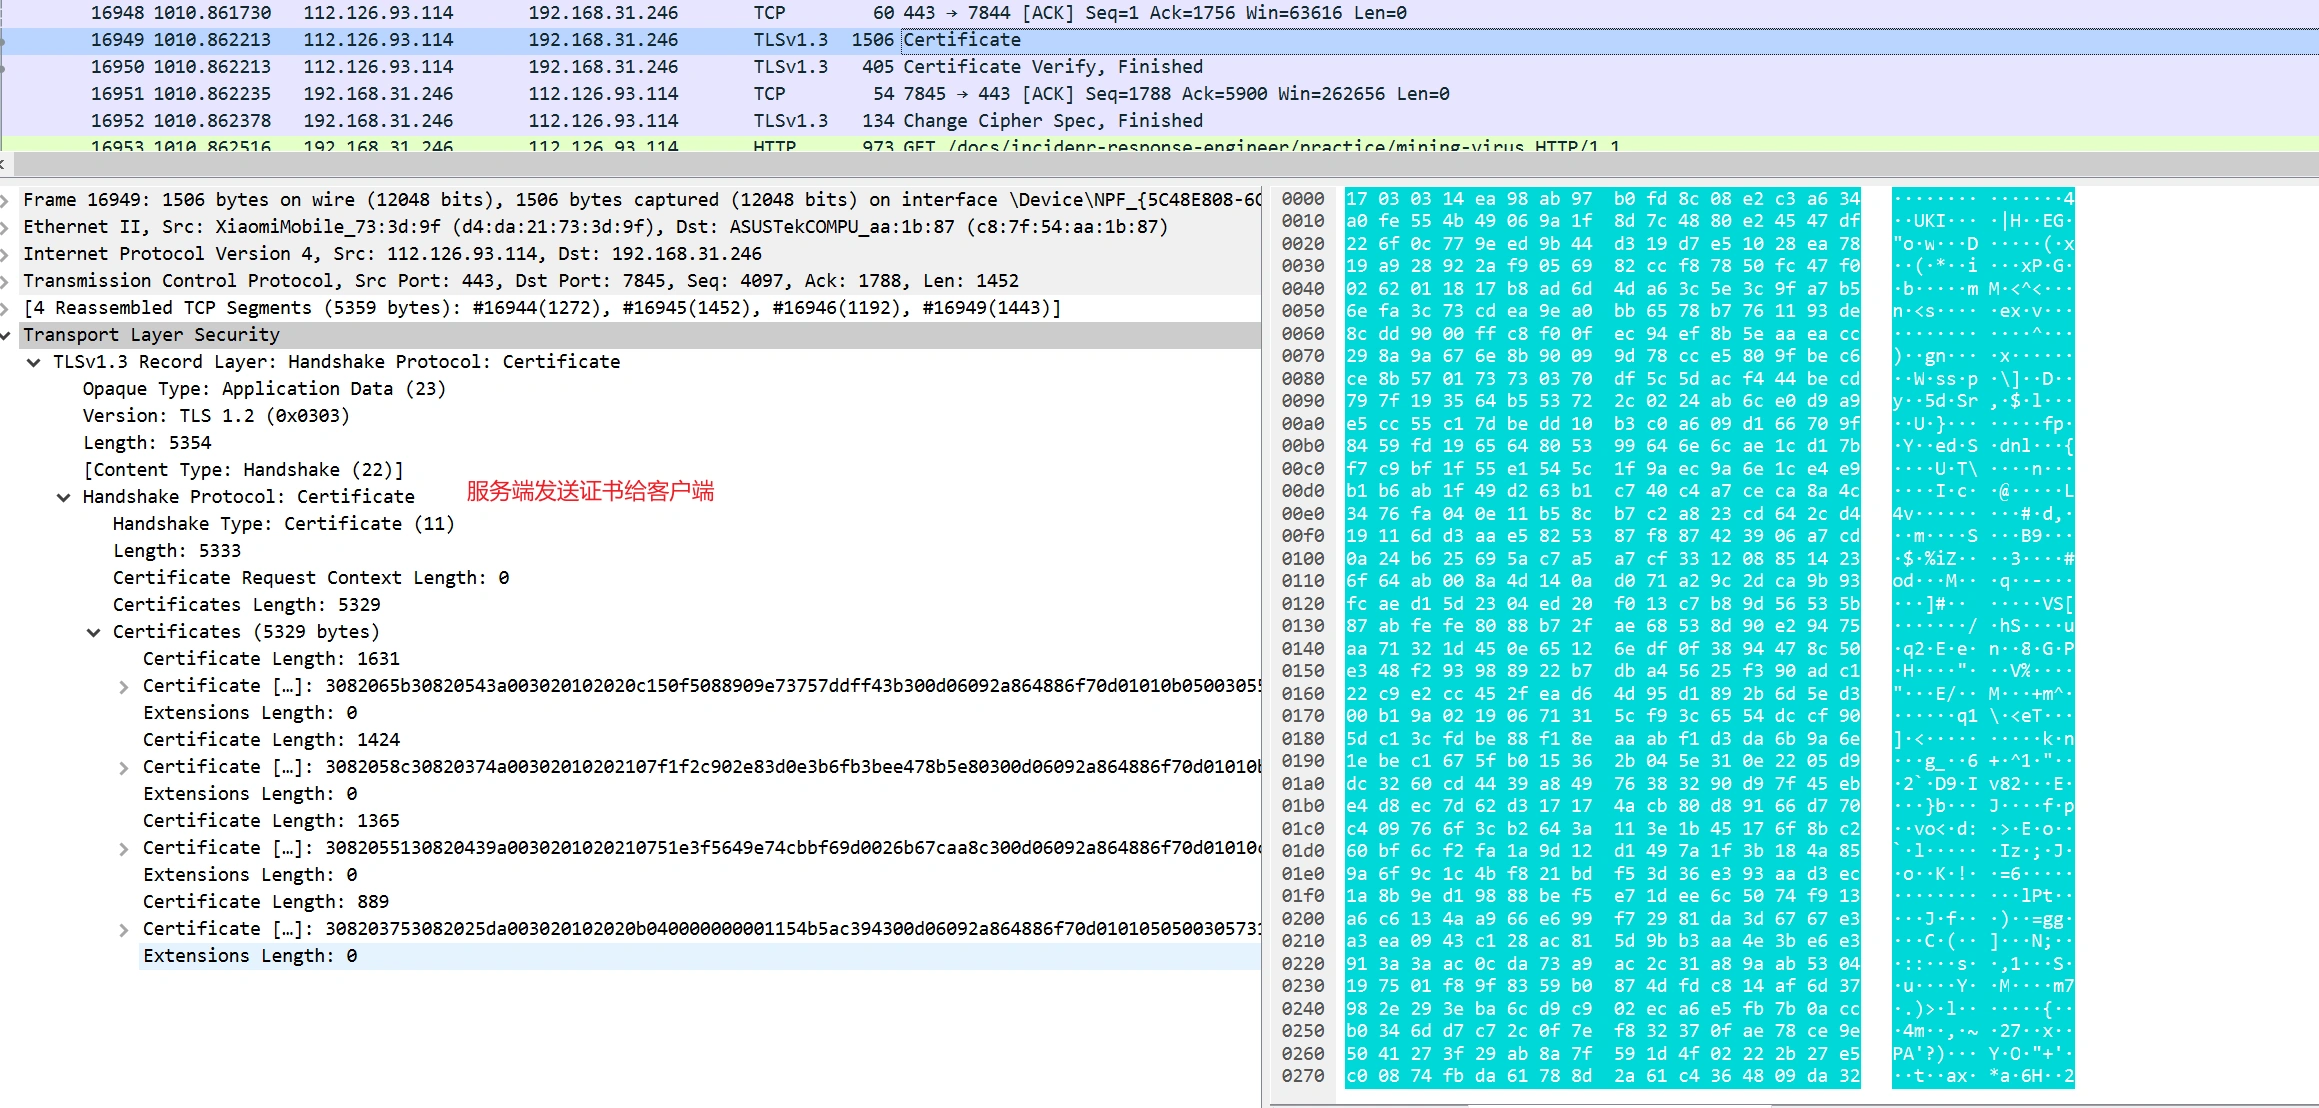Select Opaque Type: Application Data field
2319x1108 pixels.
pyautogui.click(x=264, y=389)
